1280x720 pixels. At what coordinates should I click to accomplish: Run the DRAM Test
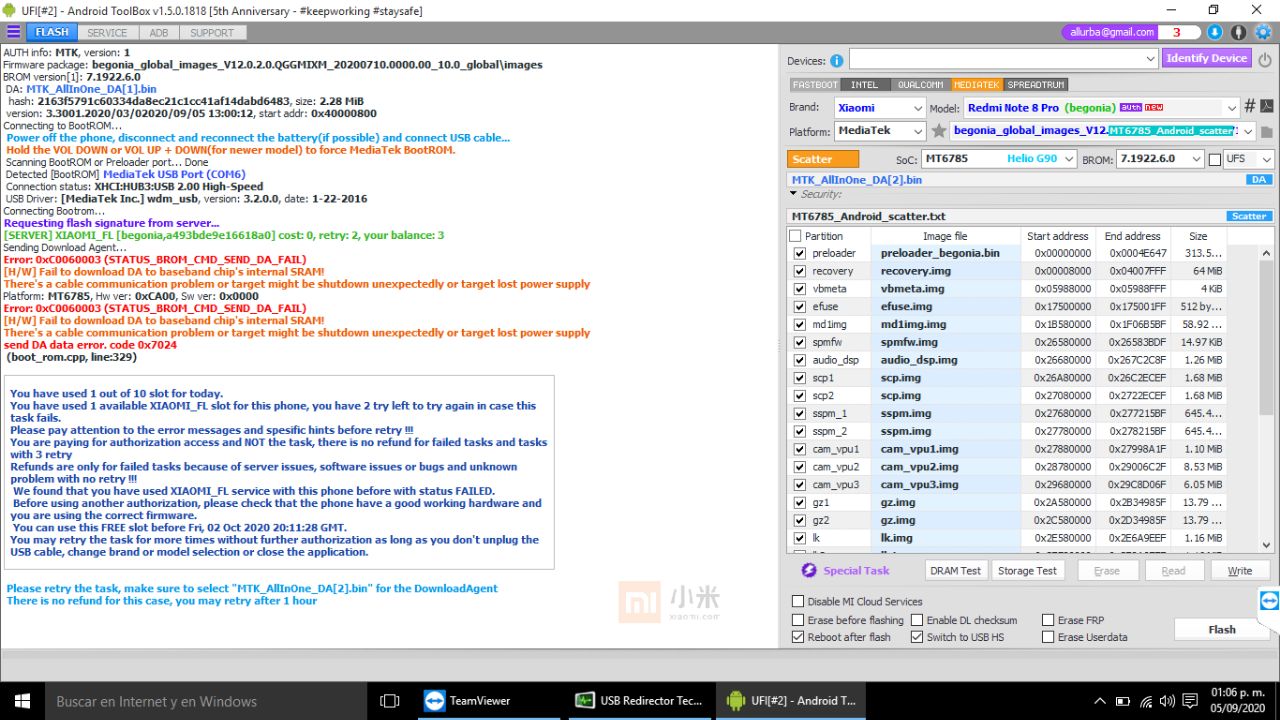pyautogui.click(x=956, y=570)
